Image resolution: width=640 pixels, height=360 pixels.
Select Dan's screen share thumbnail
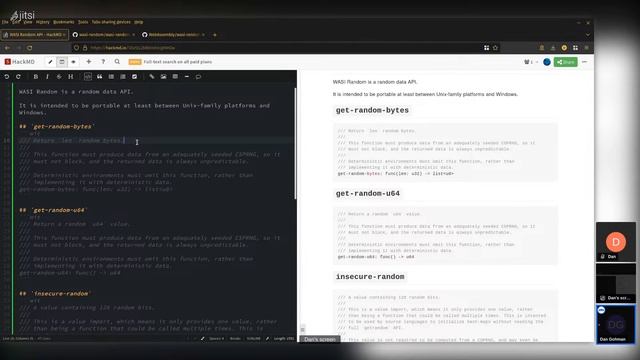[x=616, y=283]
